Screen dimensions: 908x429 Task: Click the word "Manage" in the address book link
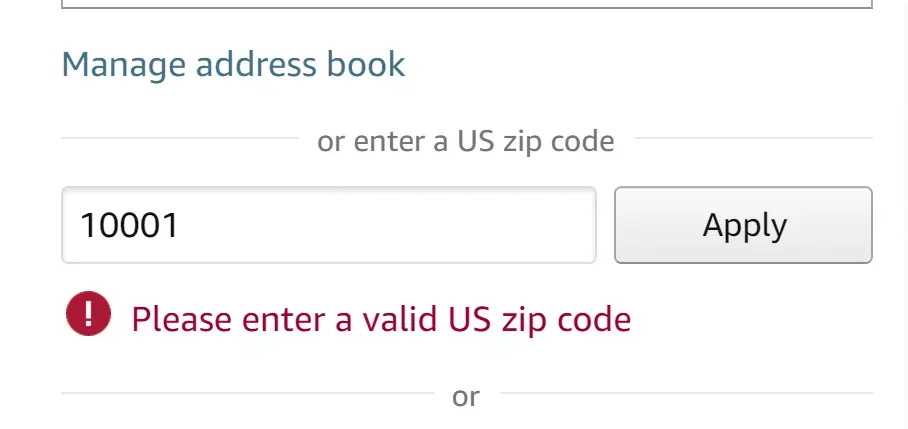point(123,65)
